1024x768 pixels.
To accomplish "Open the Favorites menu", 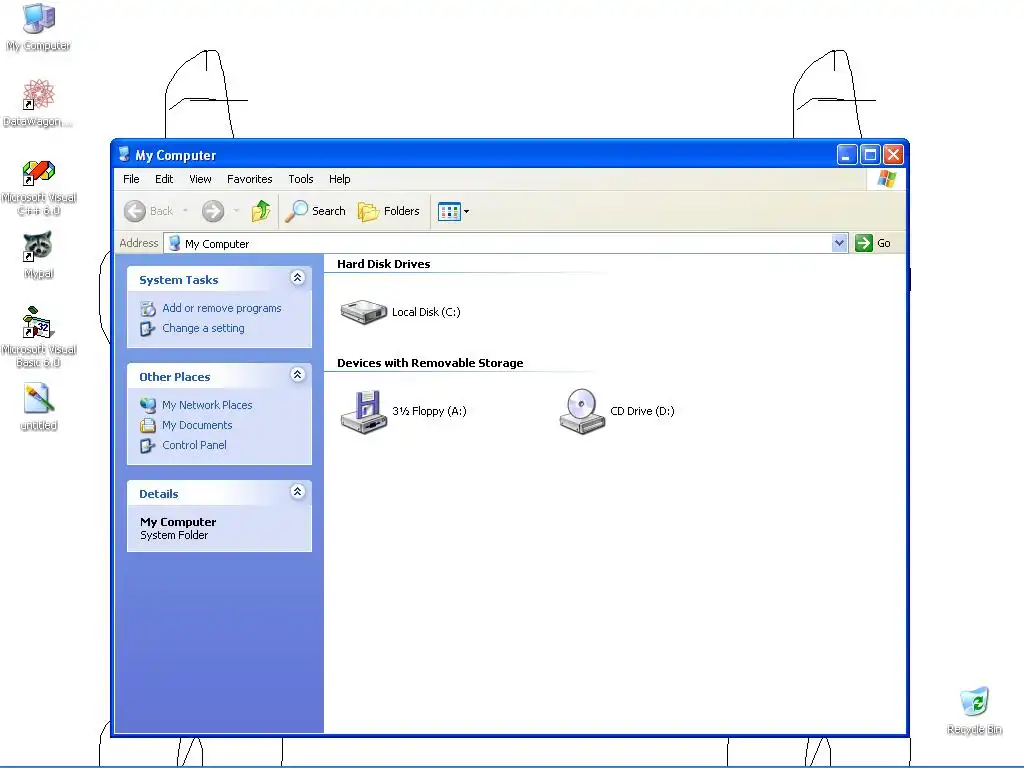I will pyautogui.click(x=249, y=179).
